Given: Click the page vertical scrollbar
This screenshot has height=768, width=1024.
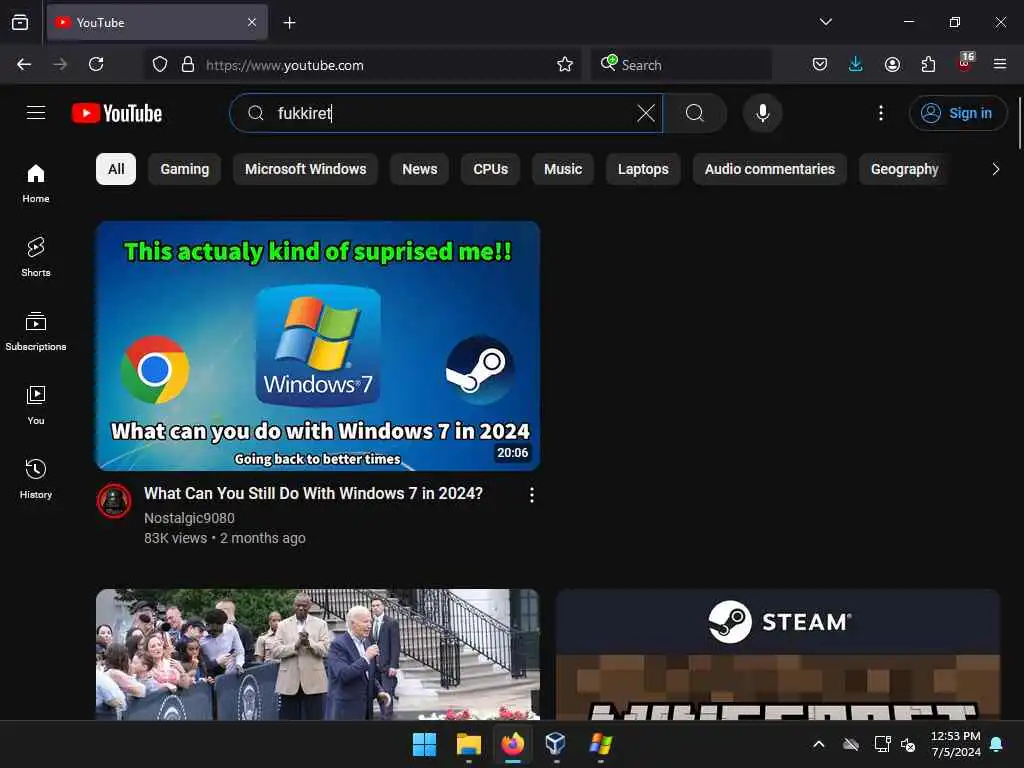Looking at the screenshot, I should (1019, 123).
